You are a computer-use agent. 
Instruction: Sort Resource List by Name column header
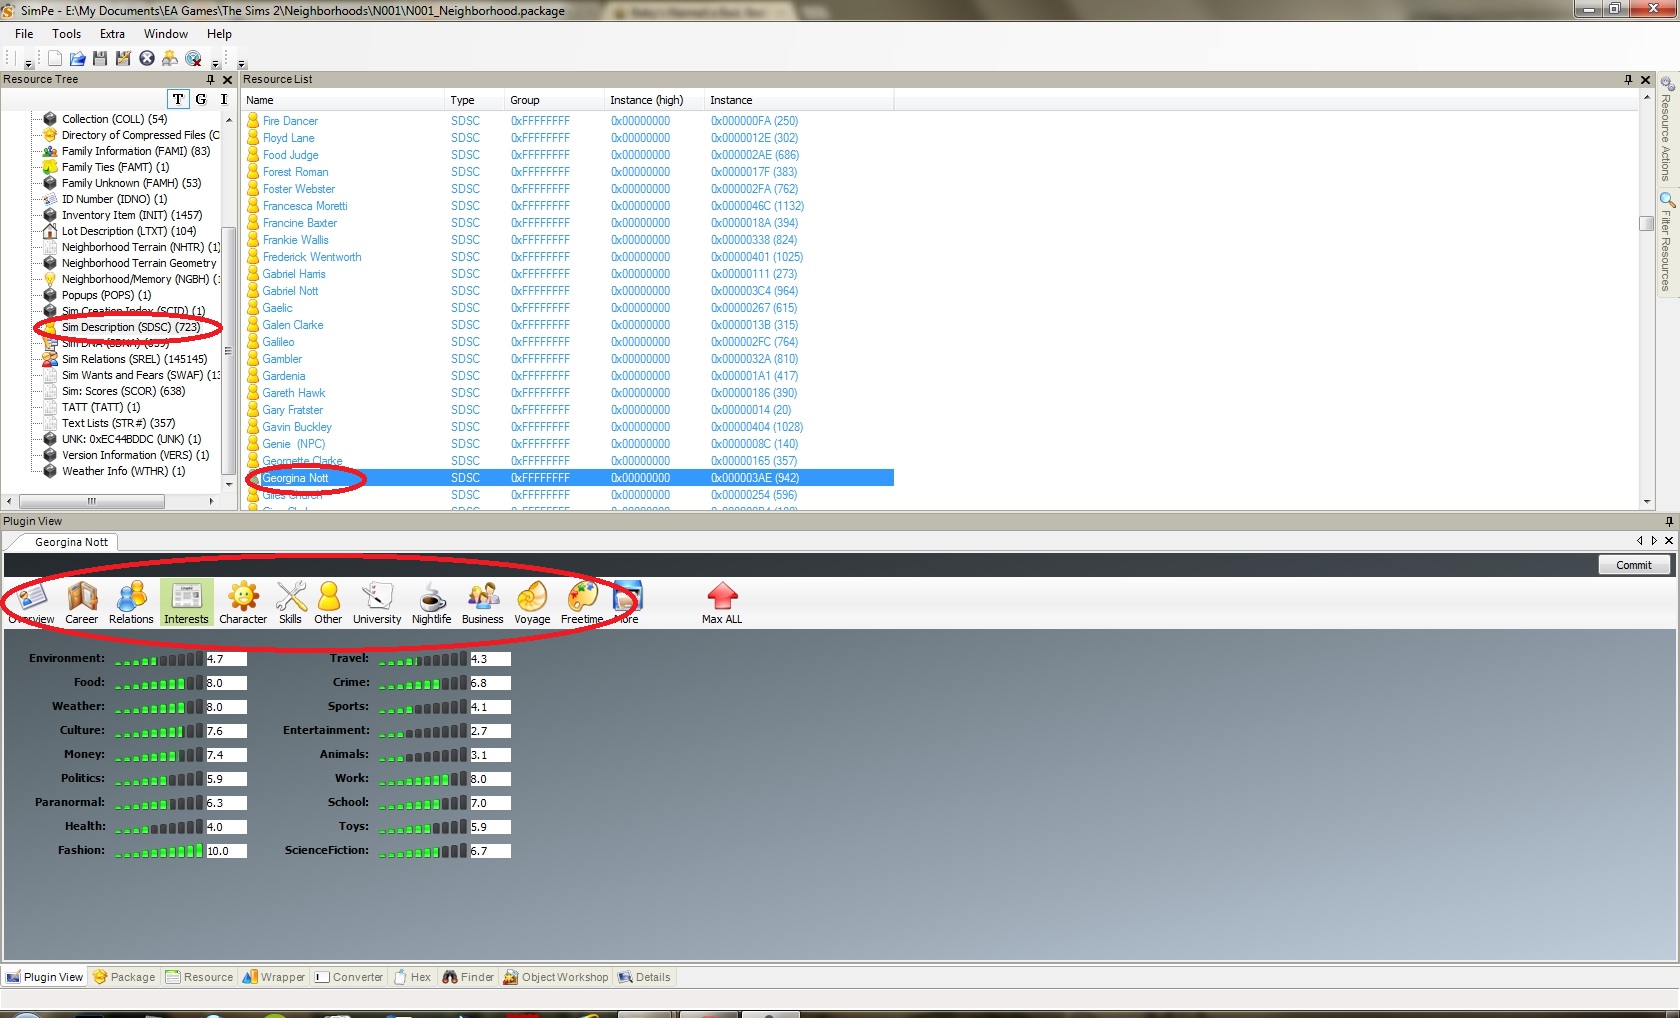pyautogui.click(x=343, y=100)
